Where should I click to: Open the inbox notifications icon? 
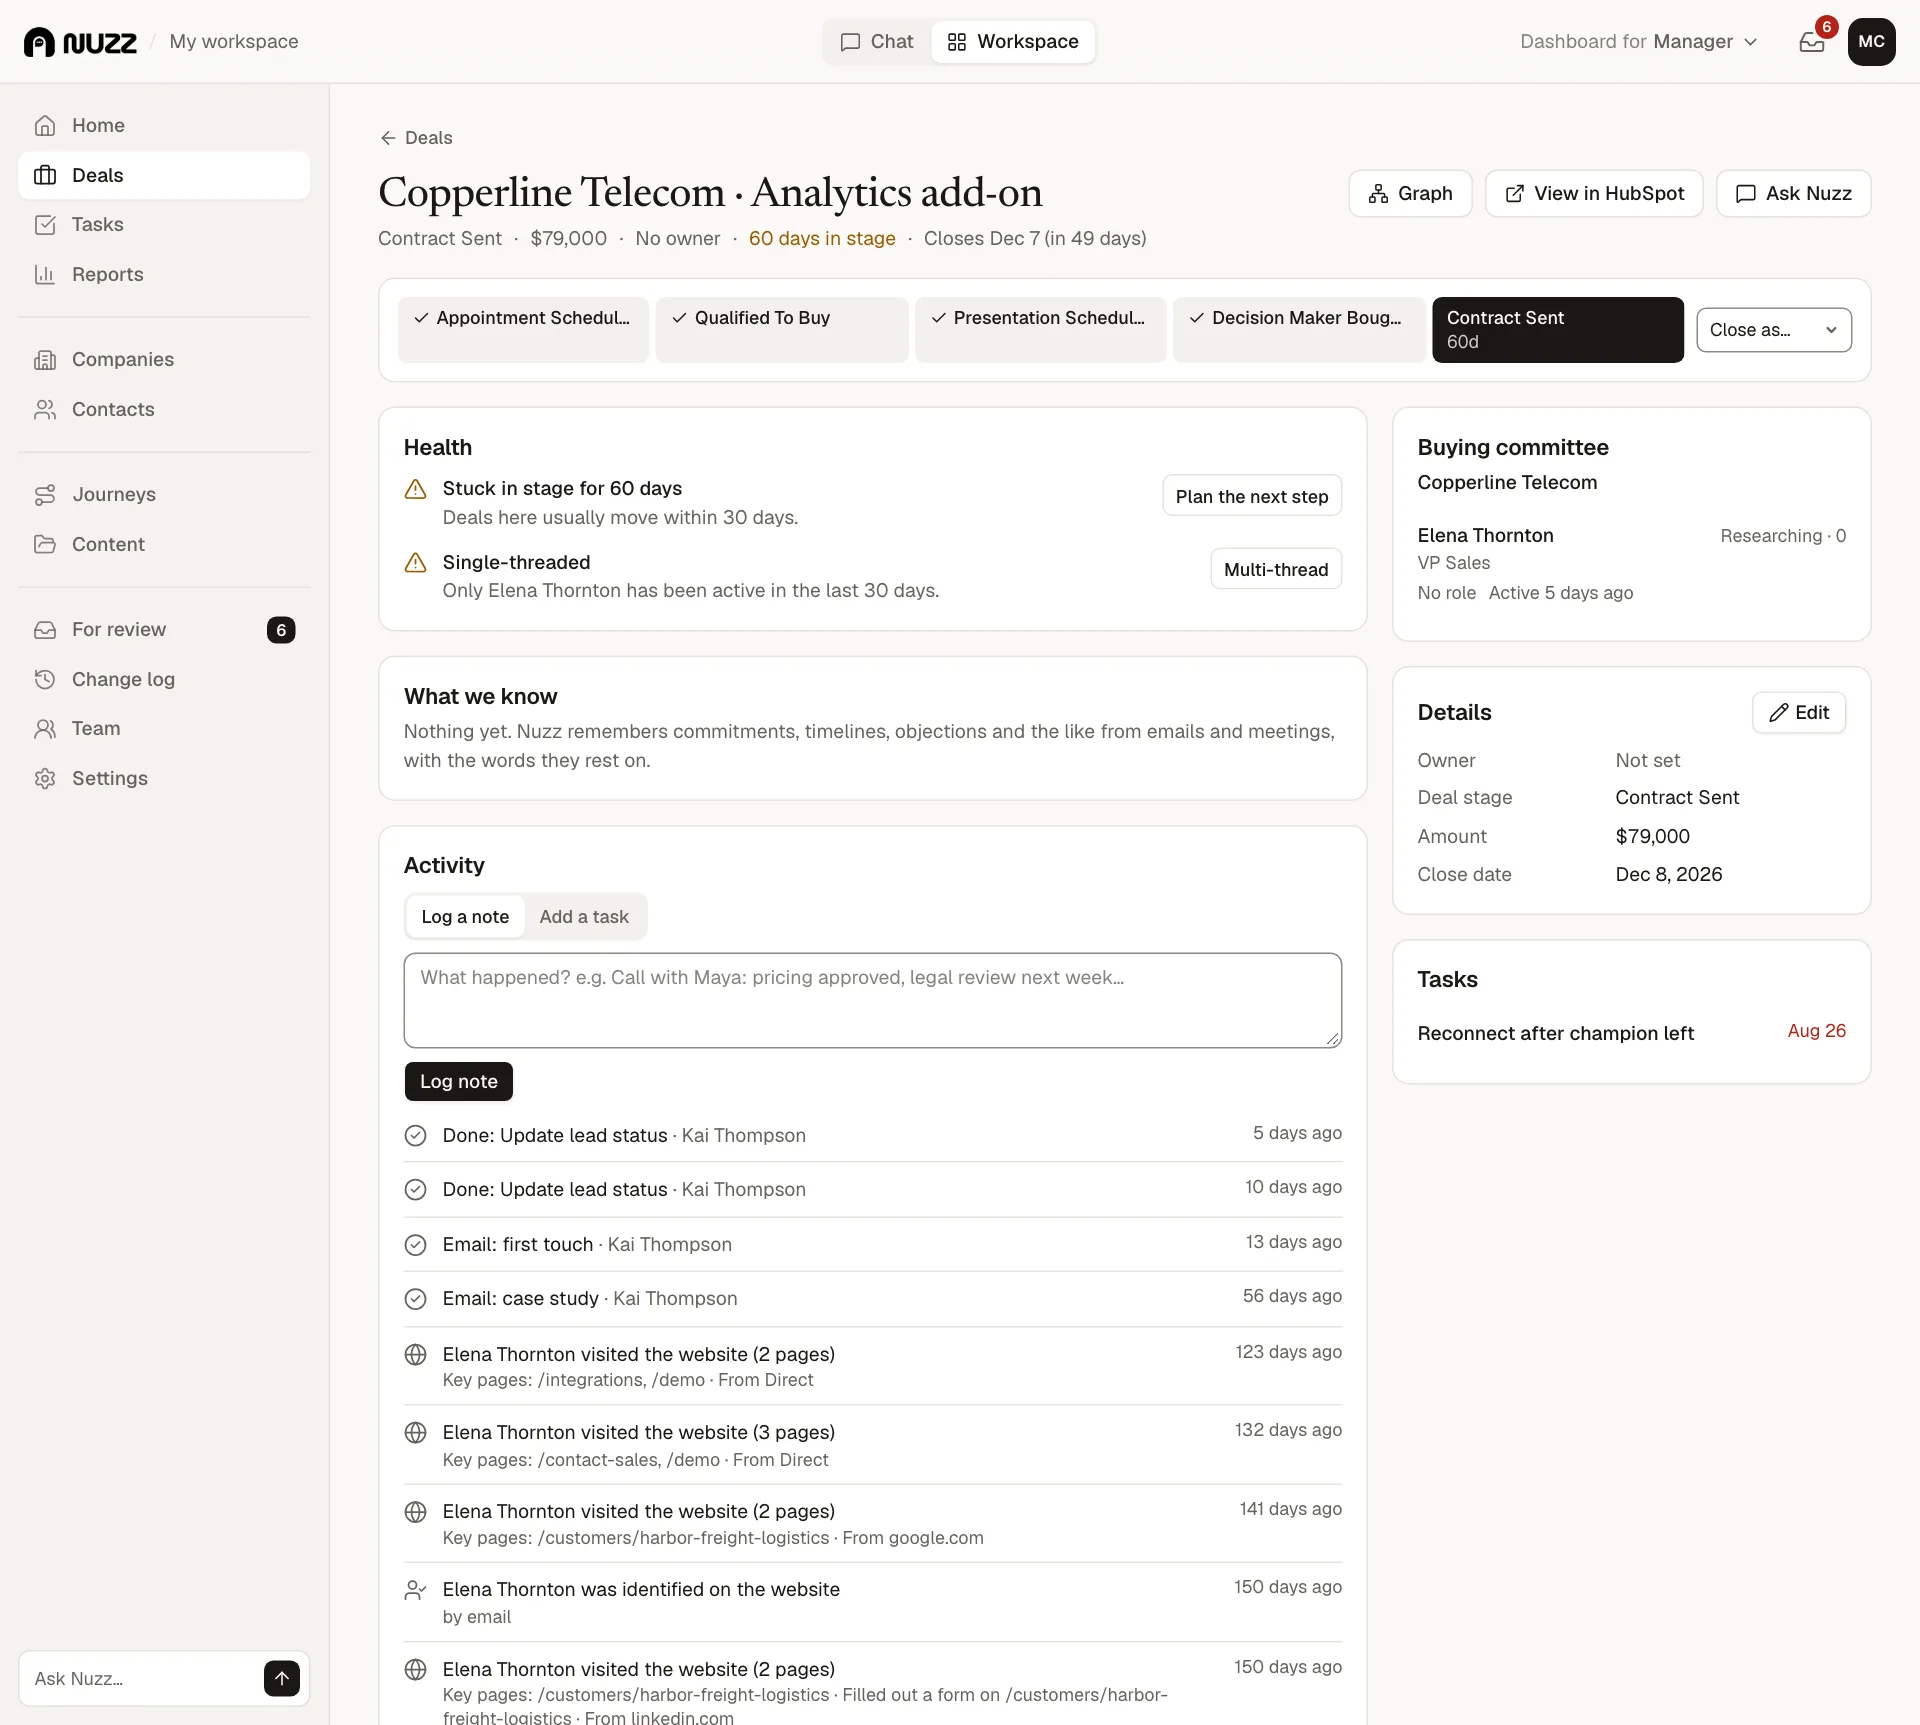[1811, 42]
